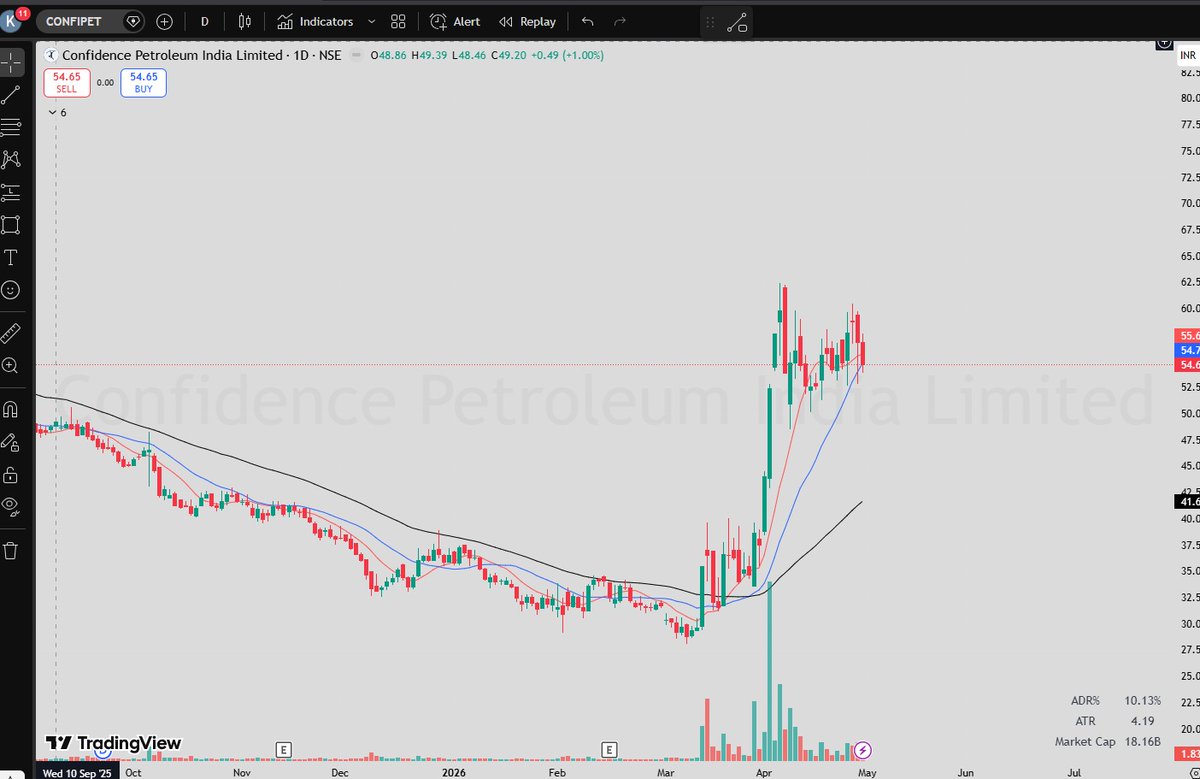This screenshot has width=1200, height=779.
Task: Select the ruler measure tool
Action: click(x=11, y=333)
